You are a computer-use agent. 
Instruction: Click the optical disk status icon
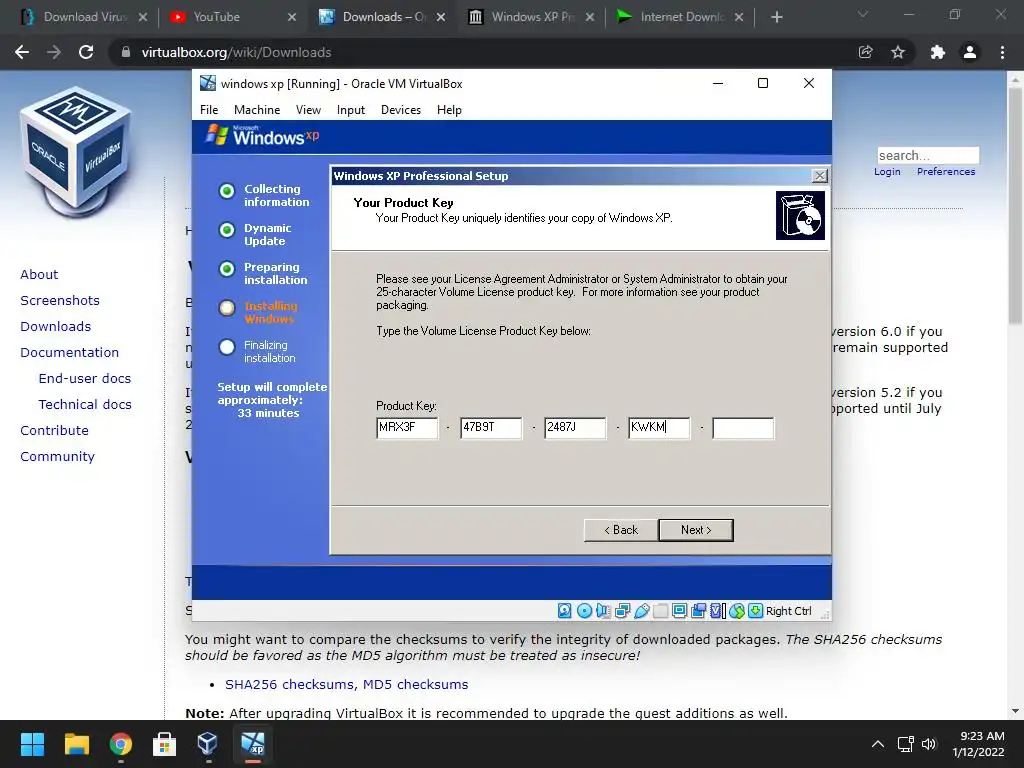[584, 611]
